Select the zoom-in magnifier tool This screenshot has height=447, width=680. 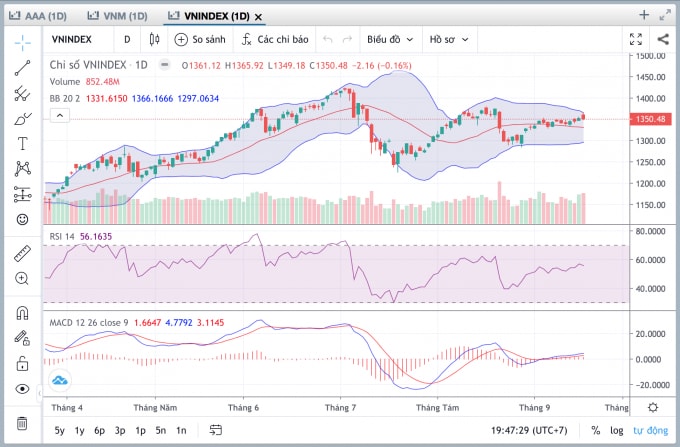click(x=22, y=278)
